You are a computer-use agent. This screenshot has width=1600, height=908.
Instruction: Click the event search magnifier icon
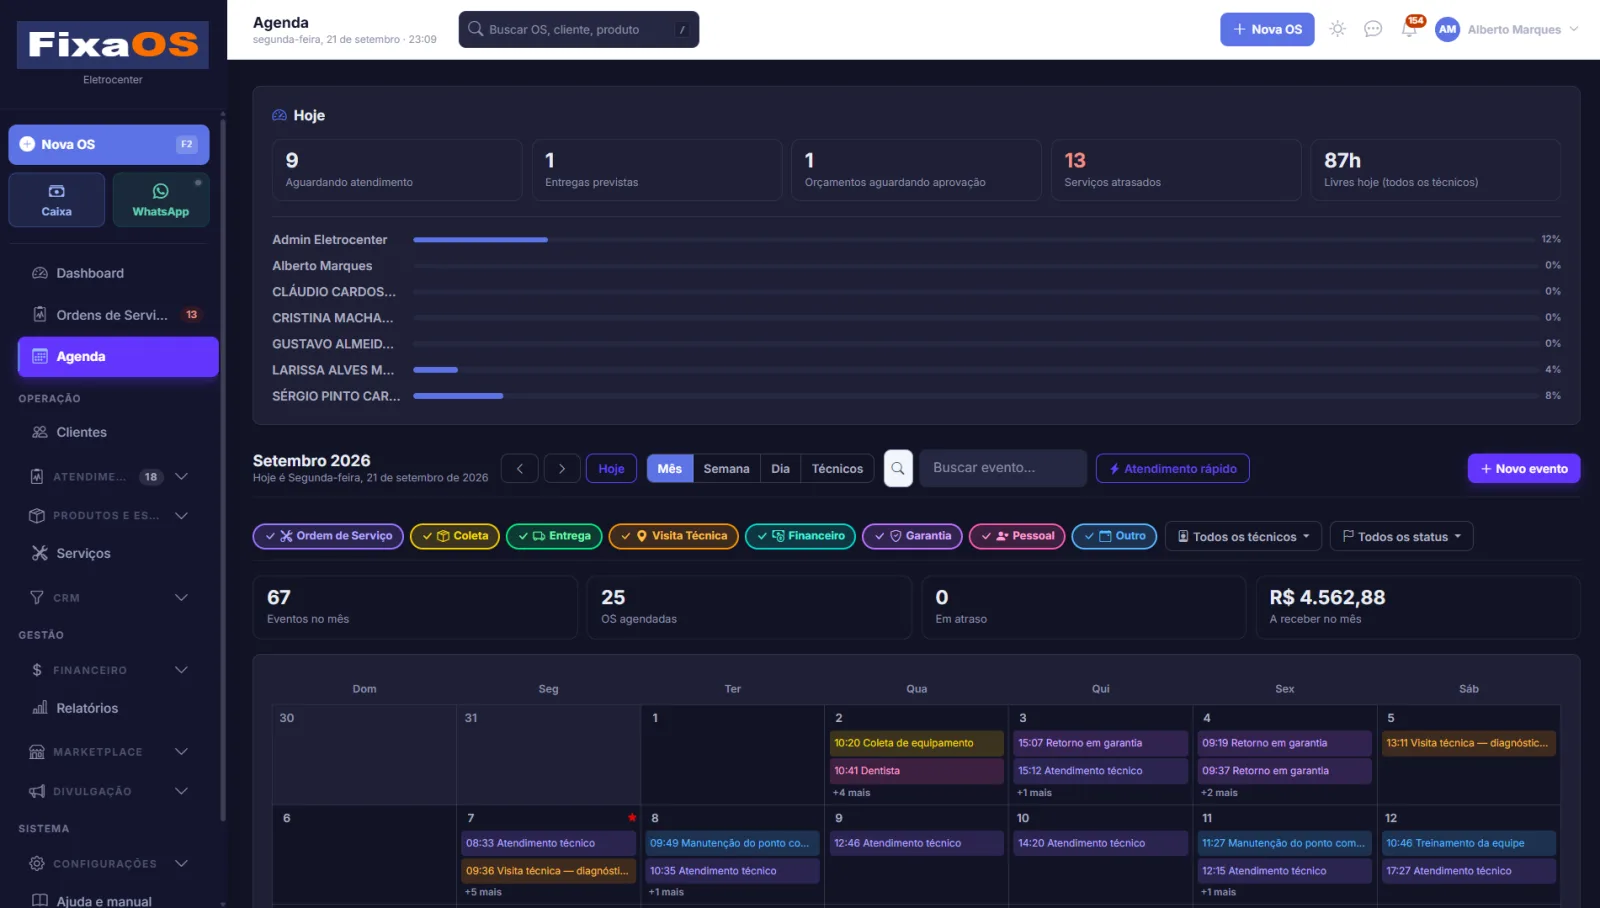(898, 468)
